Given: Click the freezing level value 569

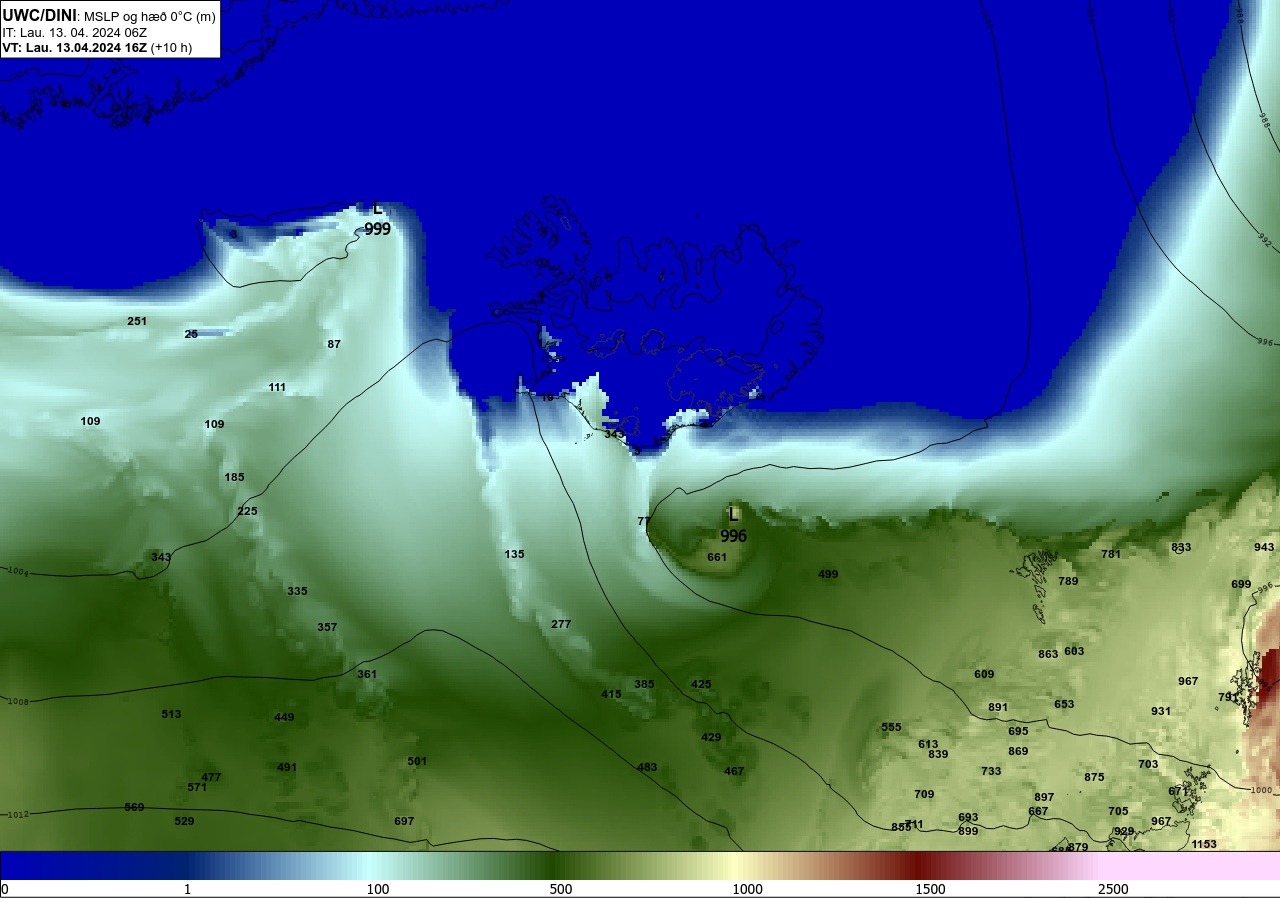Looking at the screenshot, I should pyautogui.click(x=134, y=807).
